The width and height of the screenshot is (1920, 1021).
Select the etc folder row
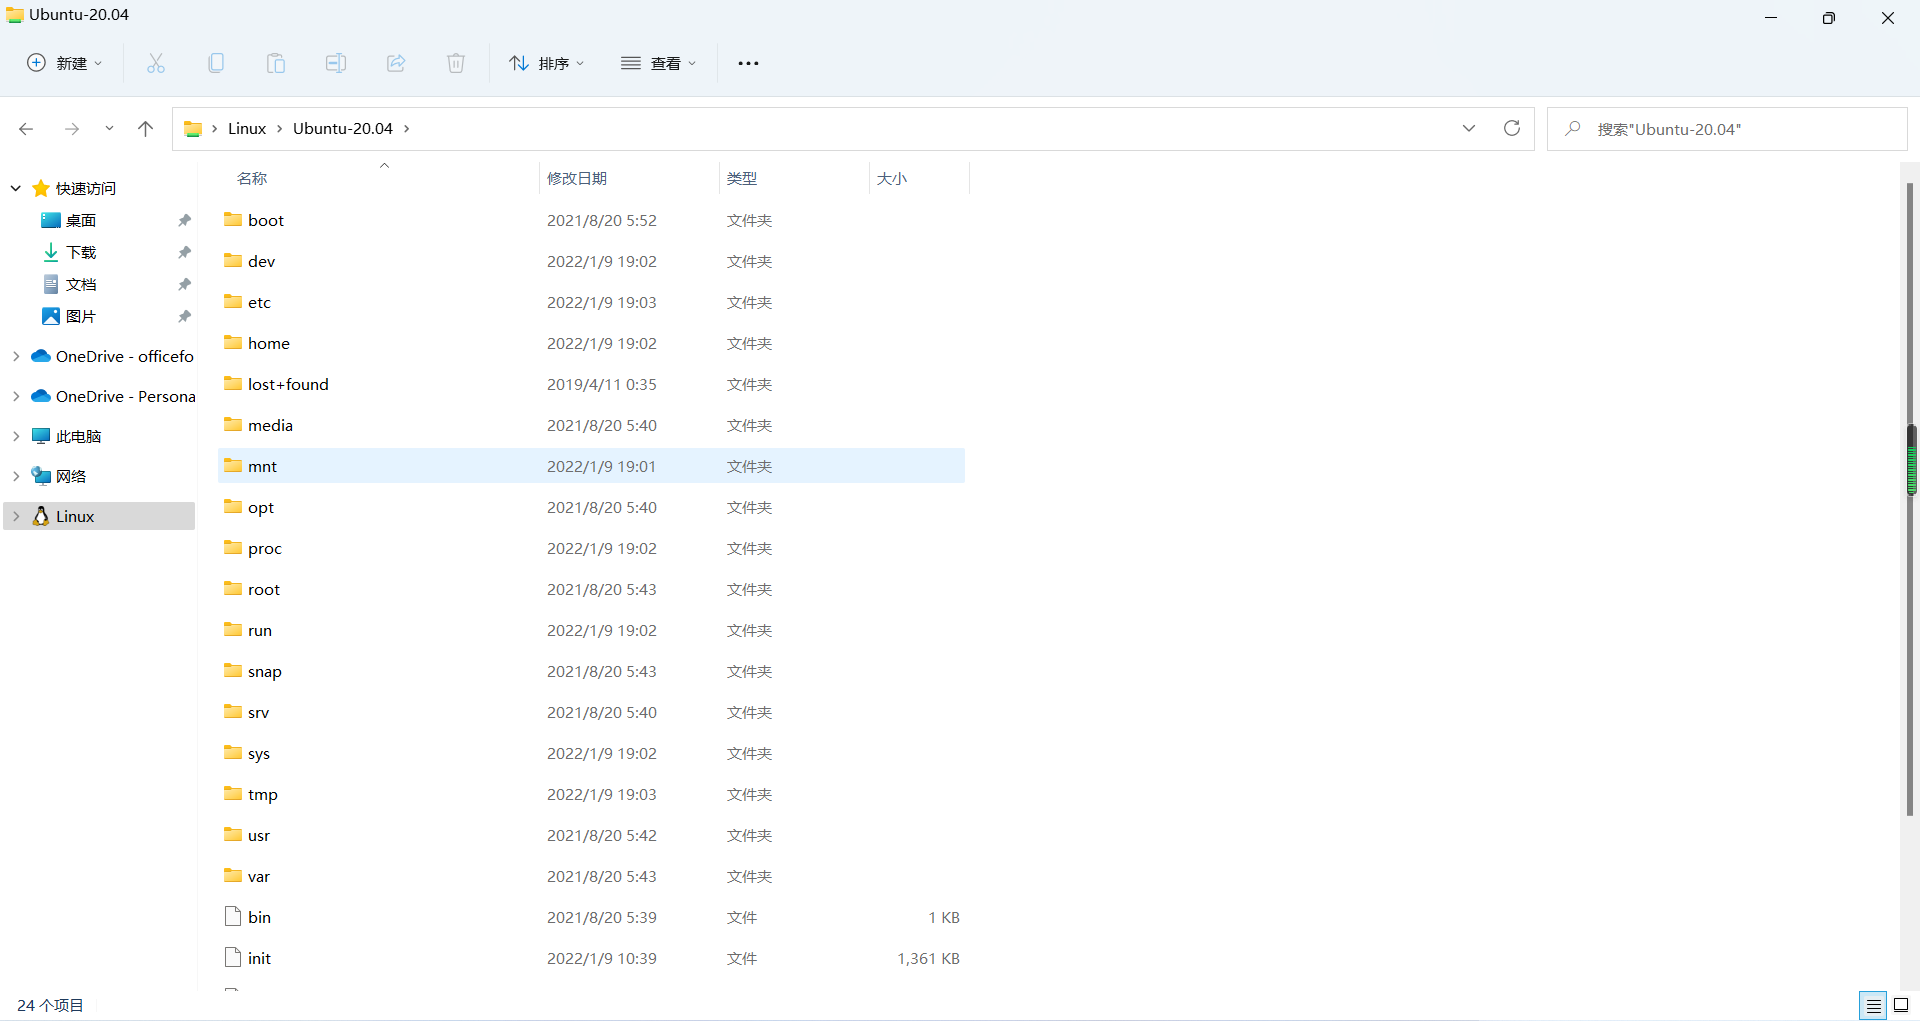pos(591,302)
